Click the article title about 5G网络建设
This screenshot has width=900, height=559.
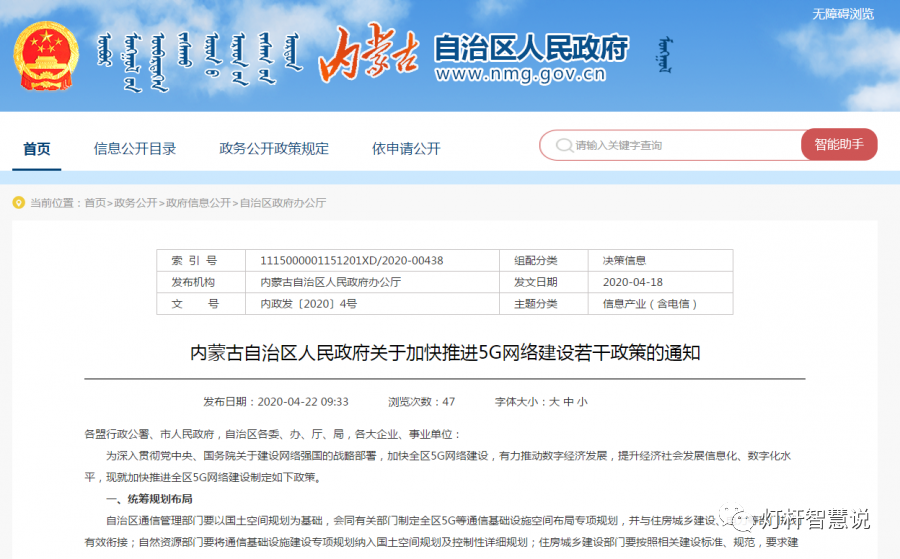click(445, 352)
